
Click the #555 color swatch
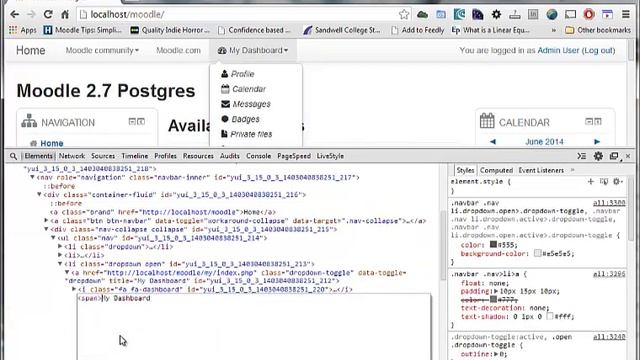493,244
